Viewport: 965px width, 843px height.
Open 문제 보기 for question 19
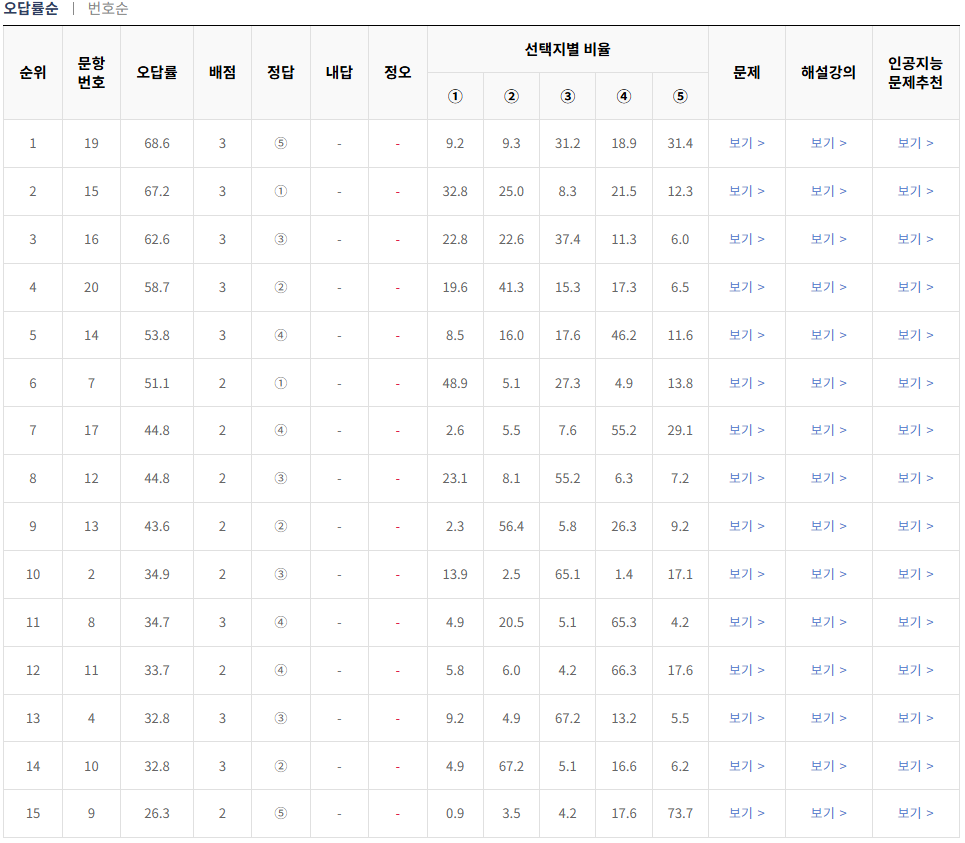click(747, 143)
